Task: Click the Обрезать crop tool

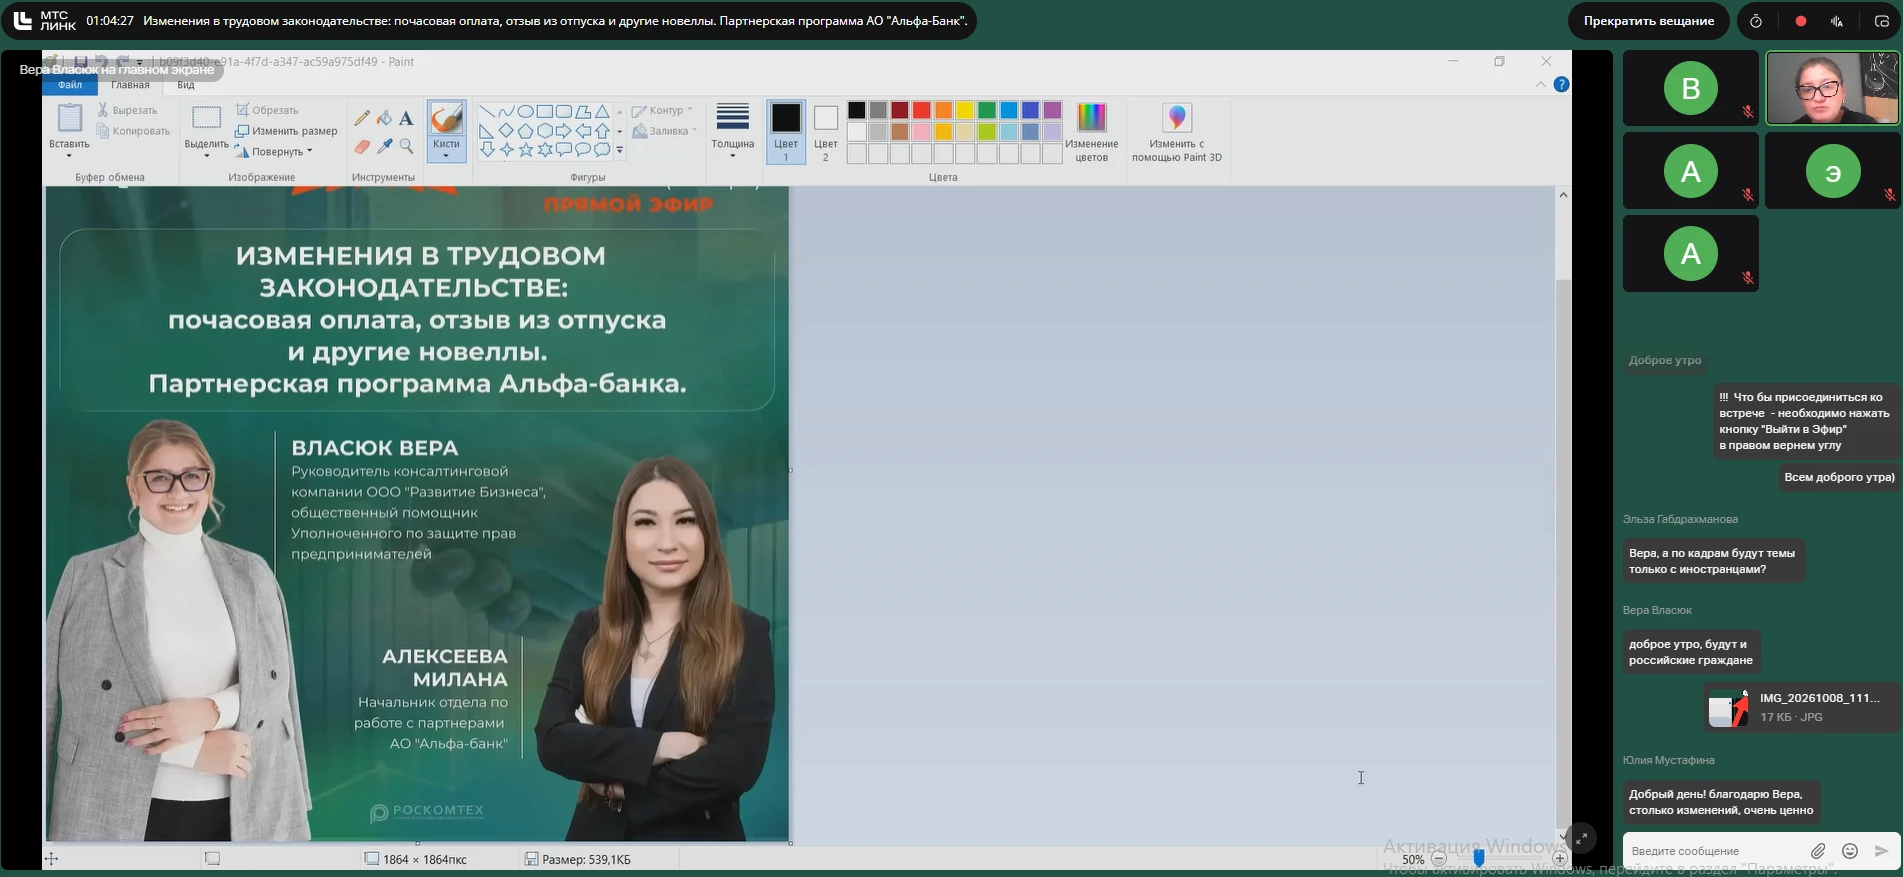Action: point(267,110)
